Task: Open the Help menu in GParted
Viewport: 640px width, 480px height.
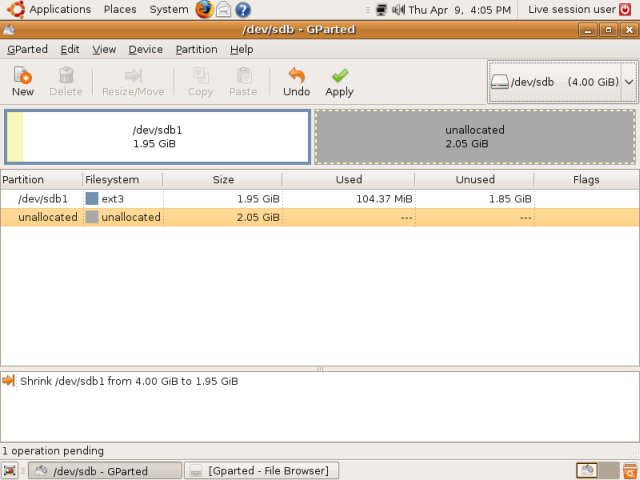Action: 242,49
